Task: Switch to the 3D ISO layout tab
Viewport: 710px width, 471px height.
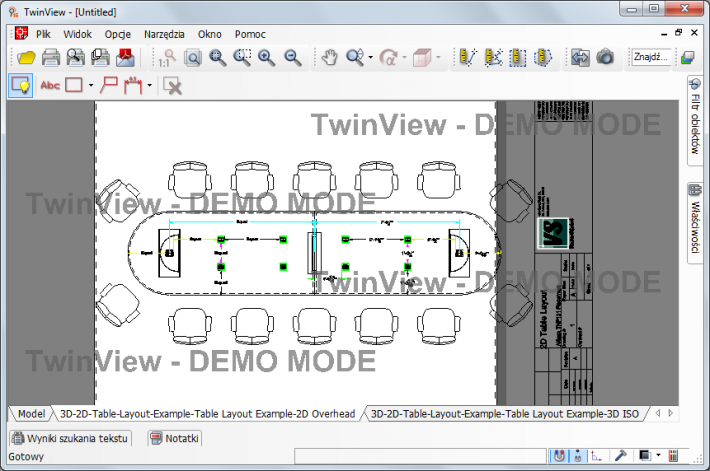Action: click(504, 414)
